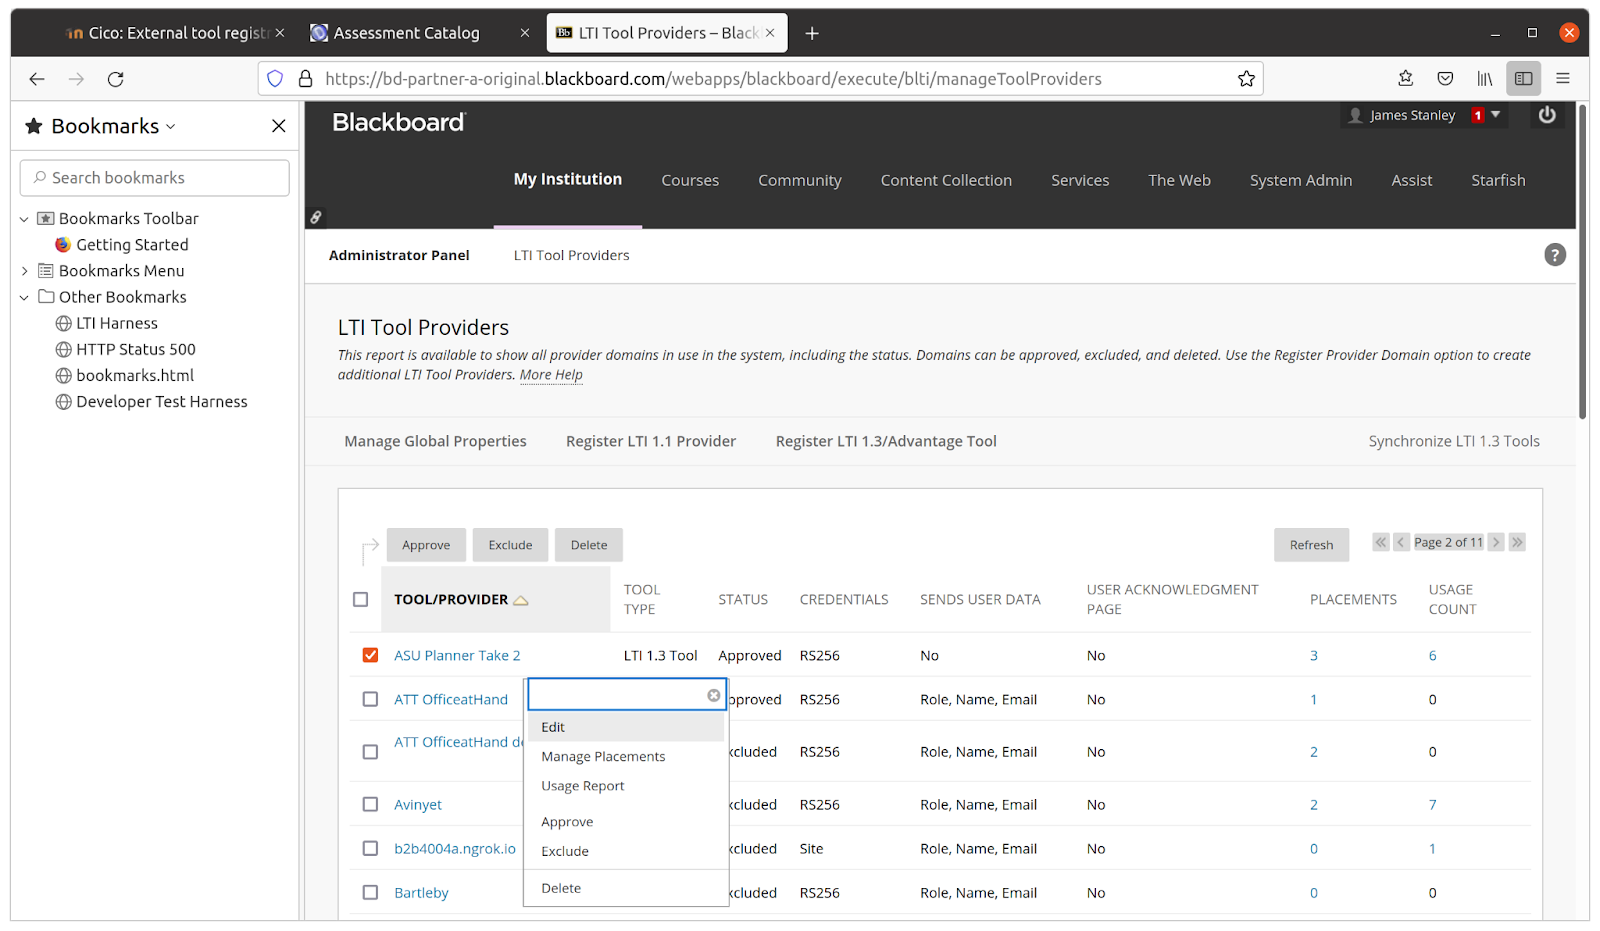Image resolution: width=1600 pixels, height=931 pixels.
Task: Click the page vertical scrollbar
Action: point(1583,262)
